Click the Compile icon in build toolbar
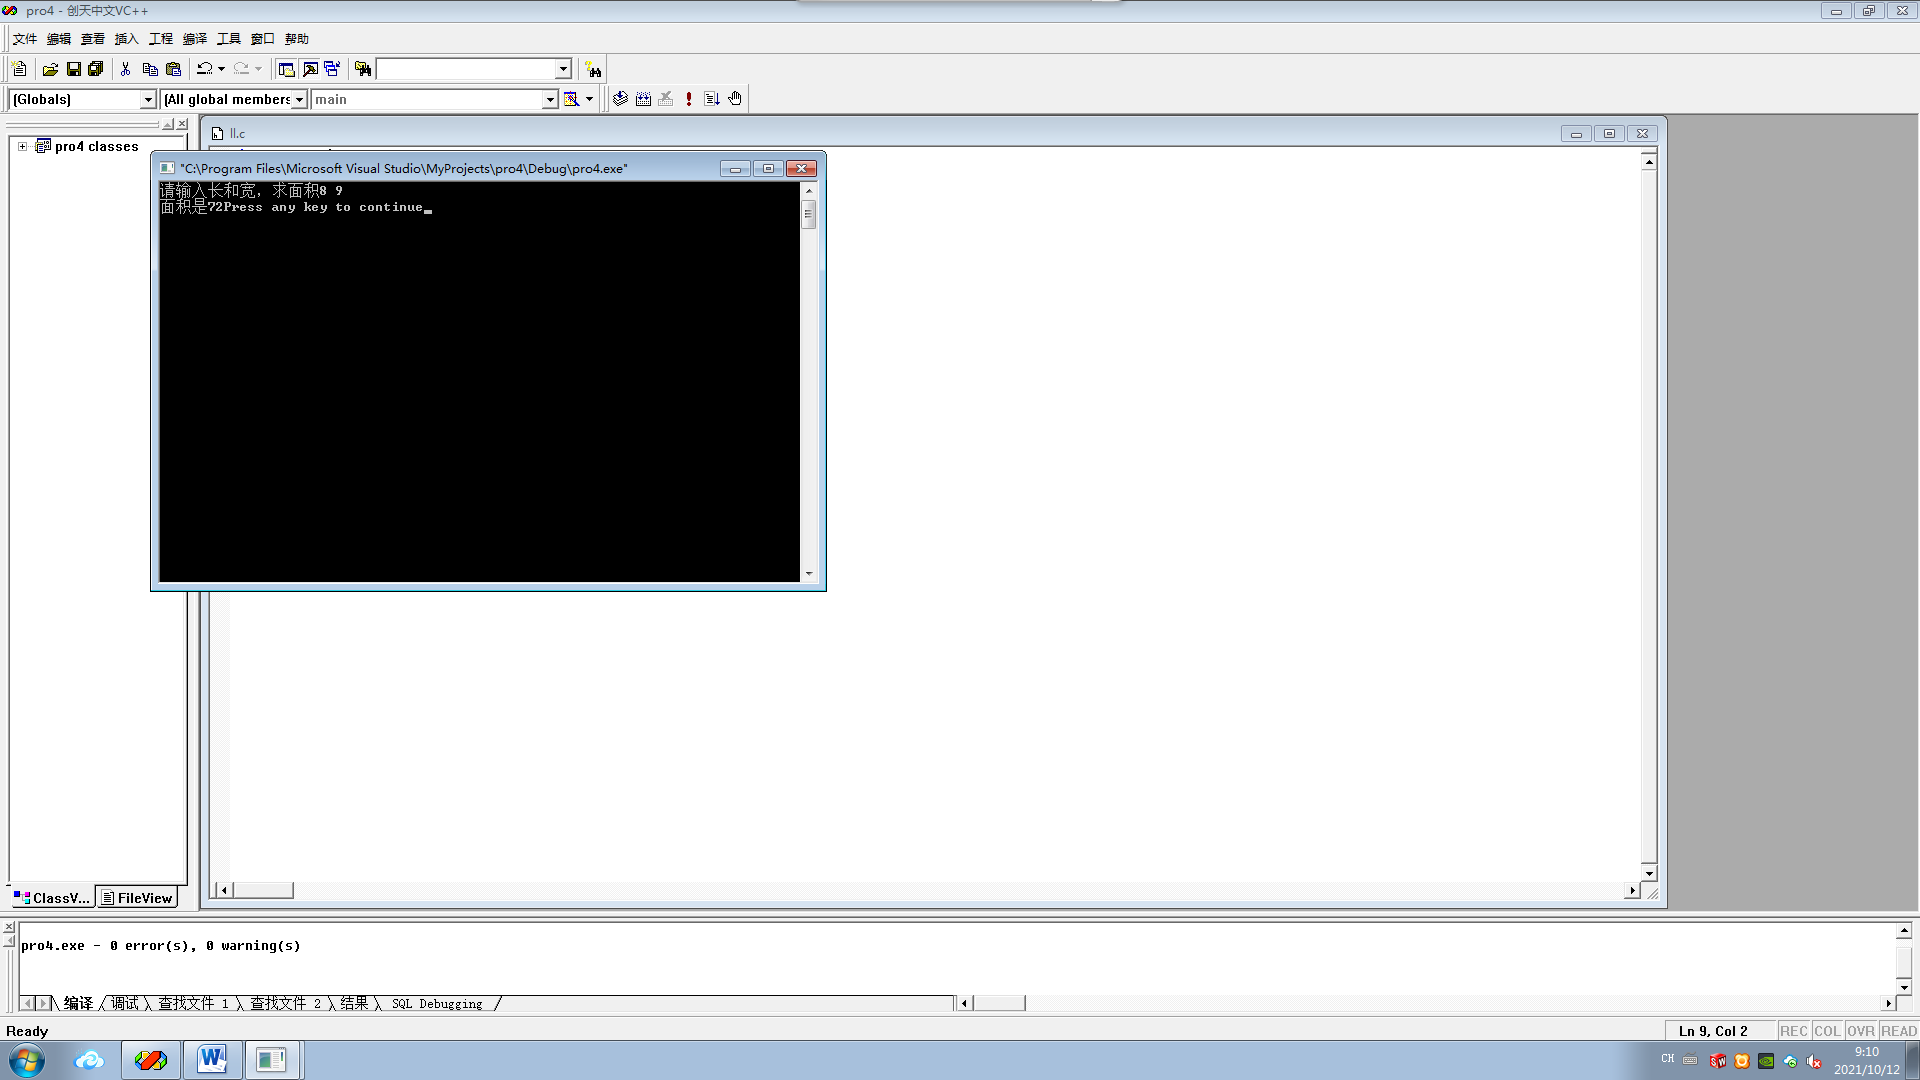The width and height of the screenshot is (1920, 1080). [620, 99]
